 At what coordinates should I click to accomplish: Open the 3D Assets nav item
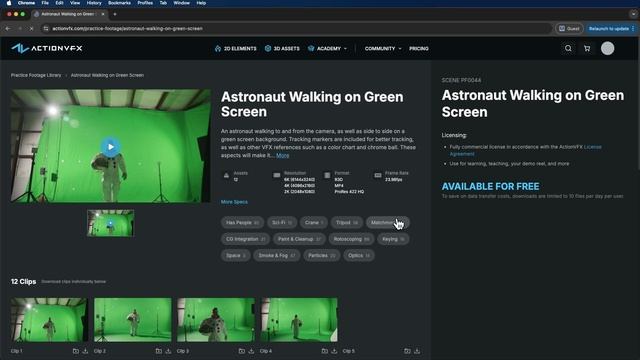282,49
